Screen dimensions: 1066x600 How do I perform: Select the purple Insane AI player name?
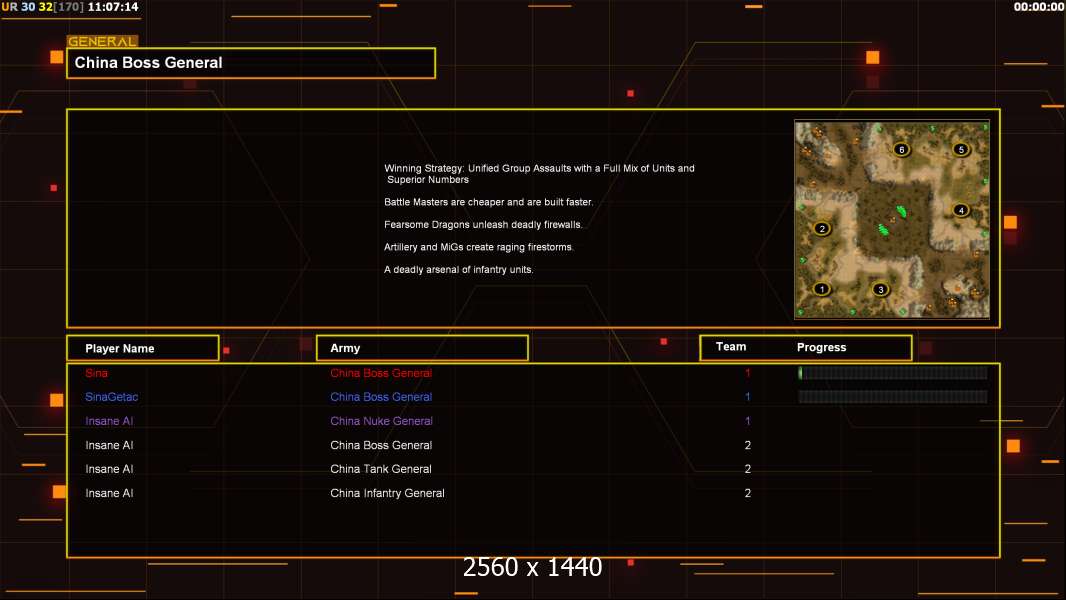109,421
